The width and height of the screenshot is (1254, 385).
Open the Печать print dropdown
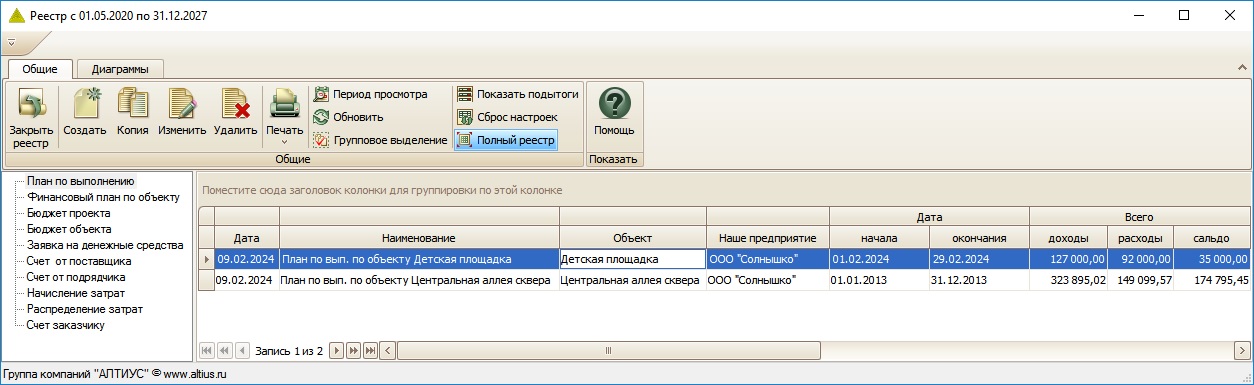(x=285, y=117)
